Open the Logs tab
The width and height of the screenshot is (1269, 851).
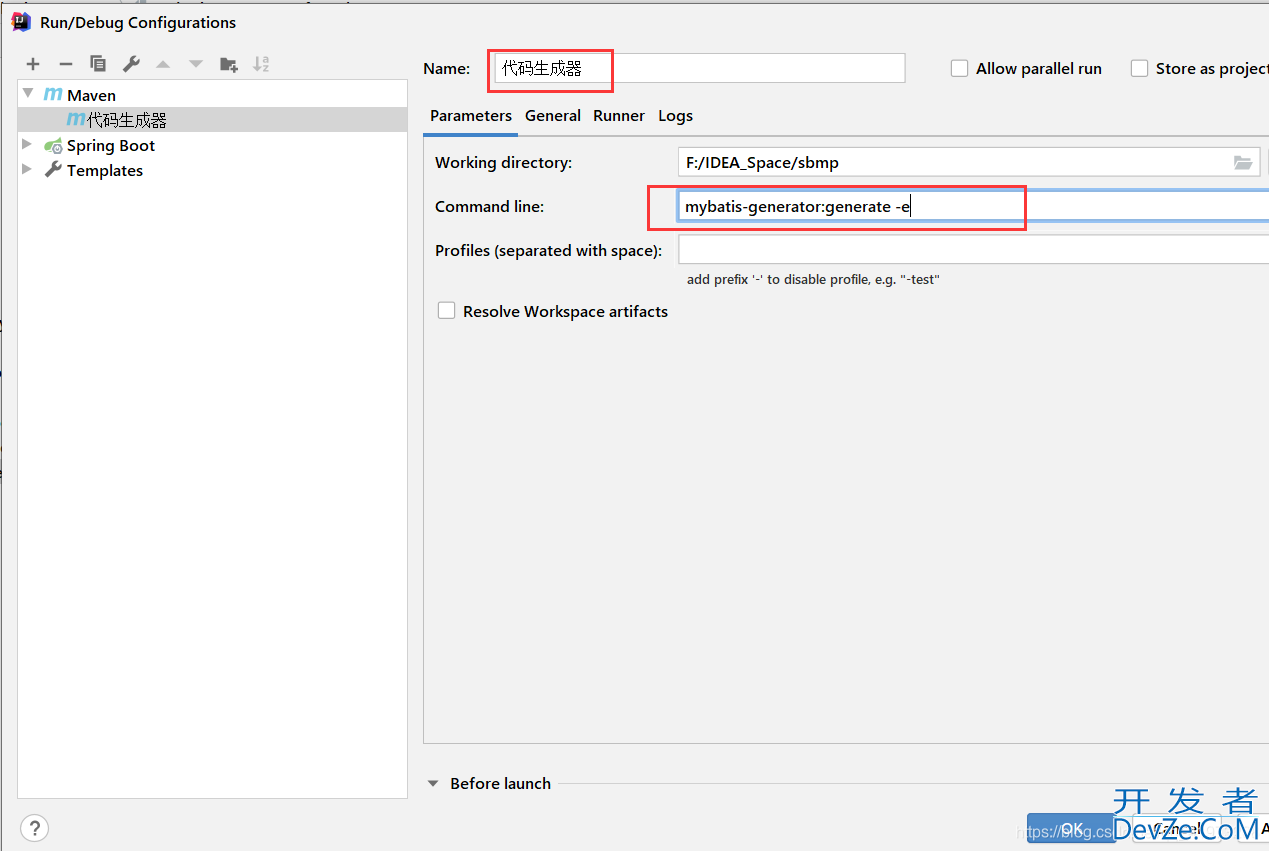click(x=676, y=116)
